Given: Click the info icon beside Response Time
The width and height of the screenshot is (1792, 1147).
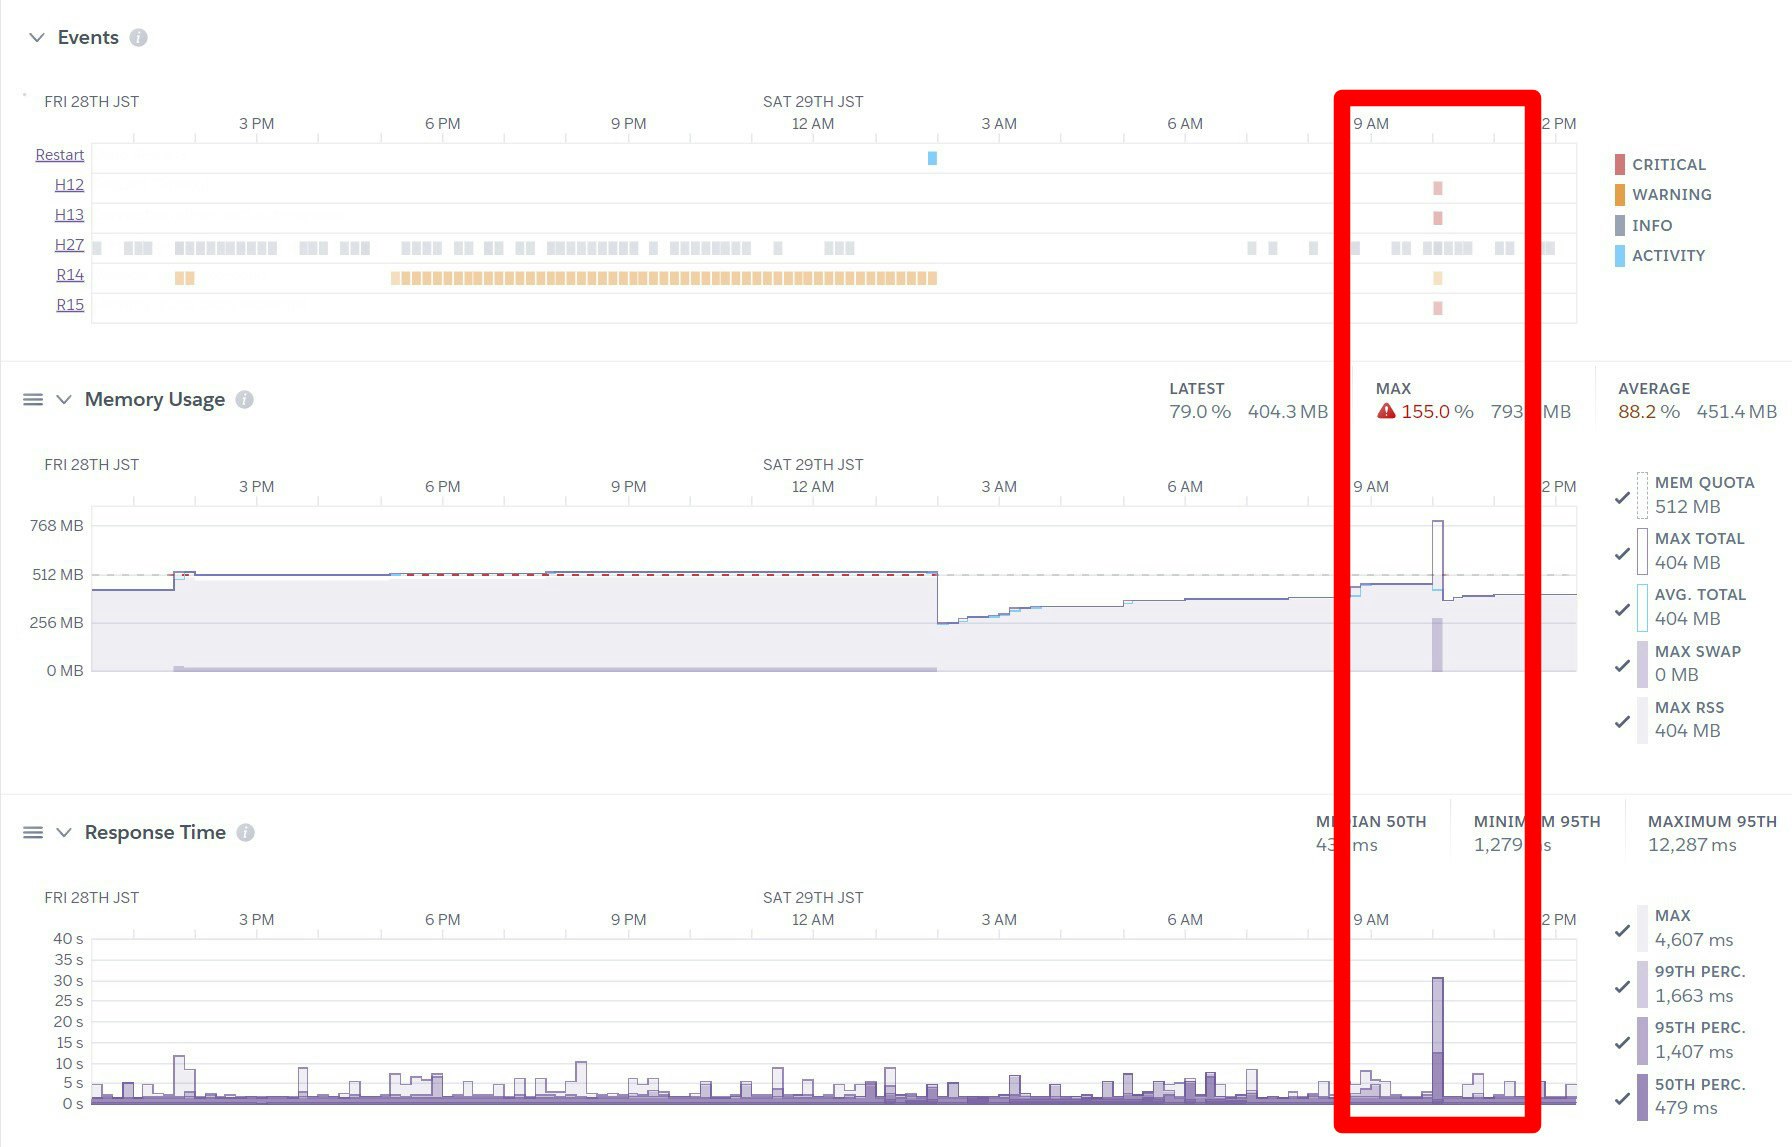Looking at the screenshot, I should tap(246, 833).
